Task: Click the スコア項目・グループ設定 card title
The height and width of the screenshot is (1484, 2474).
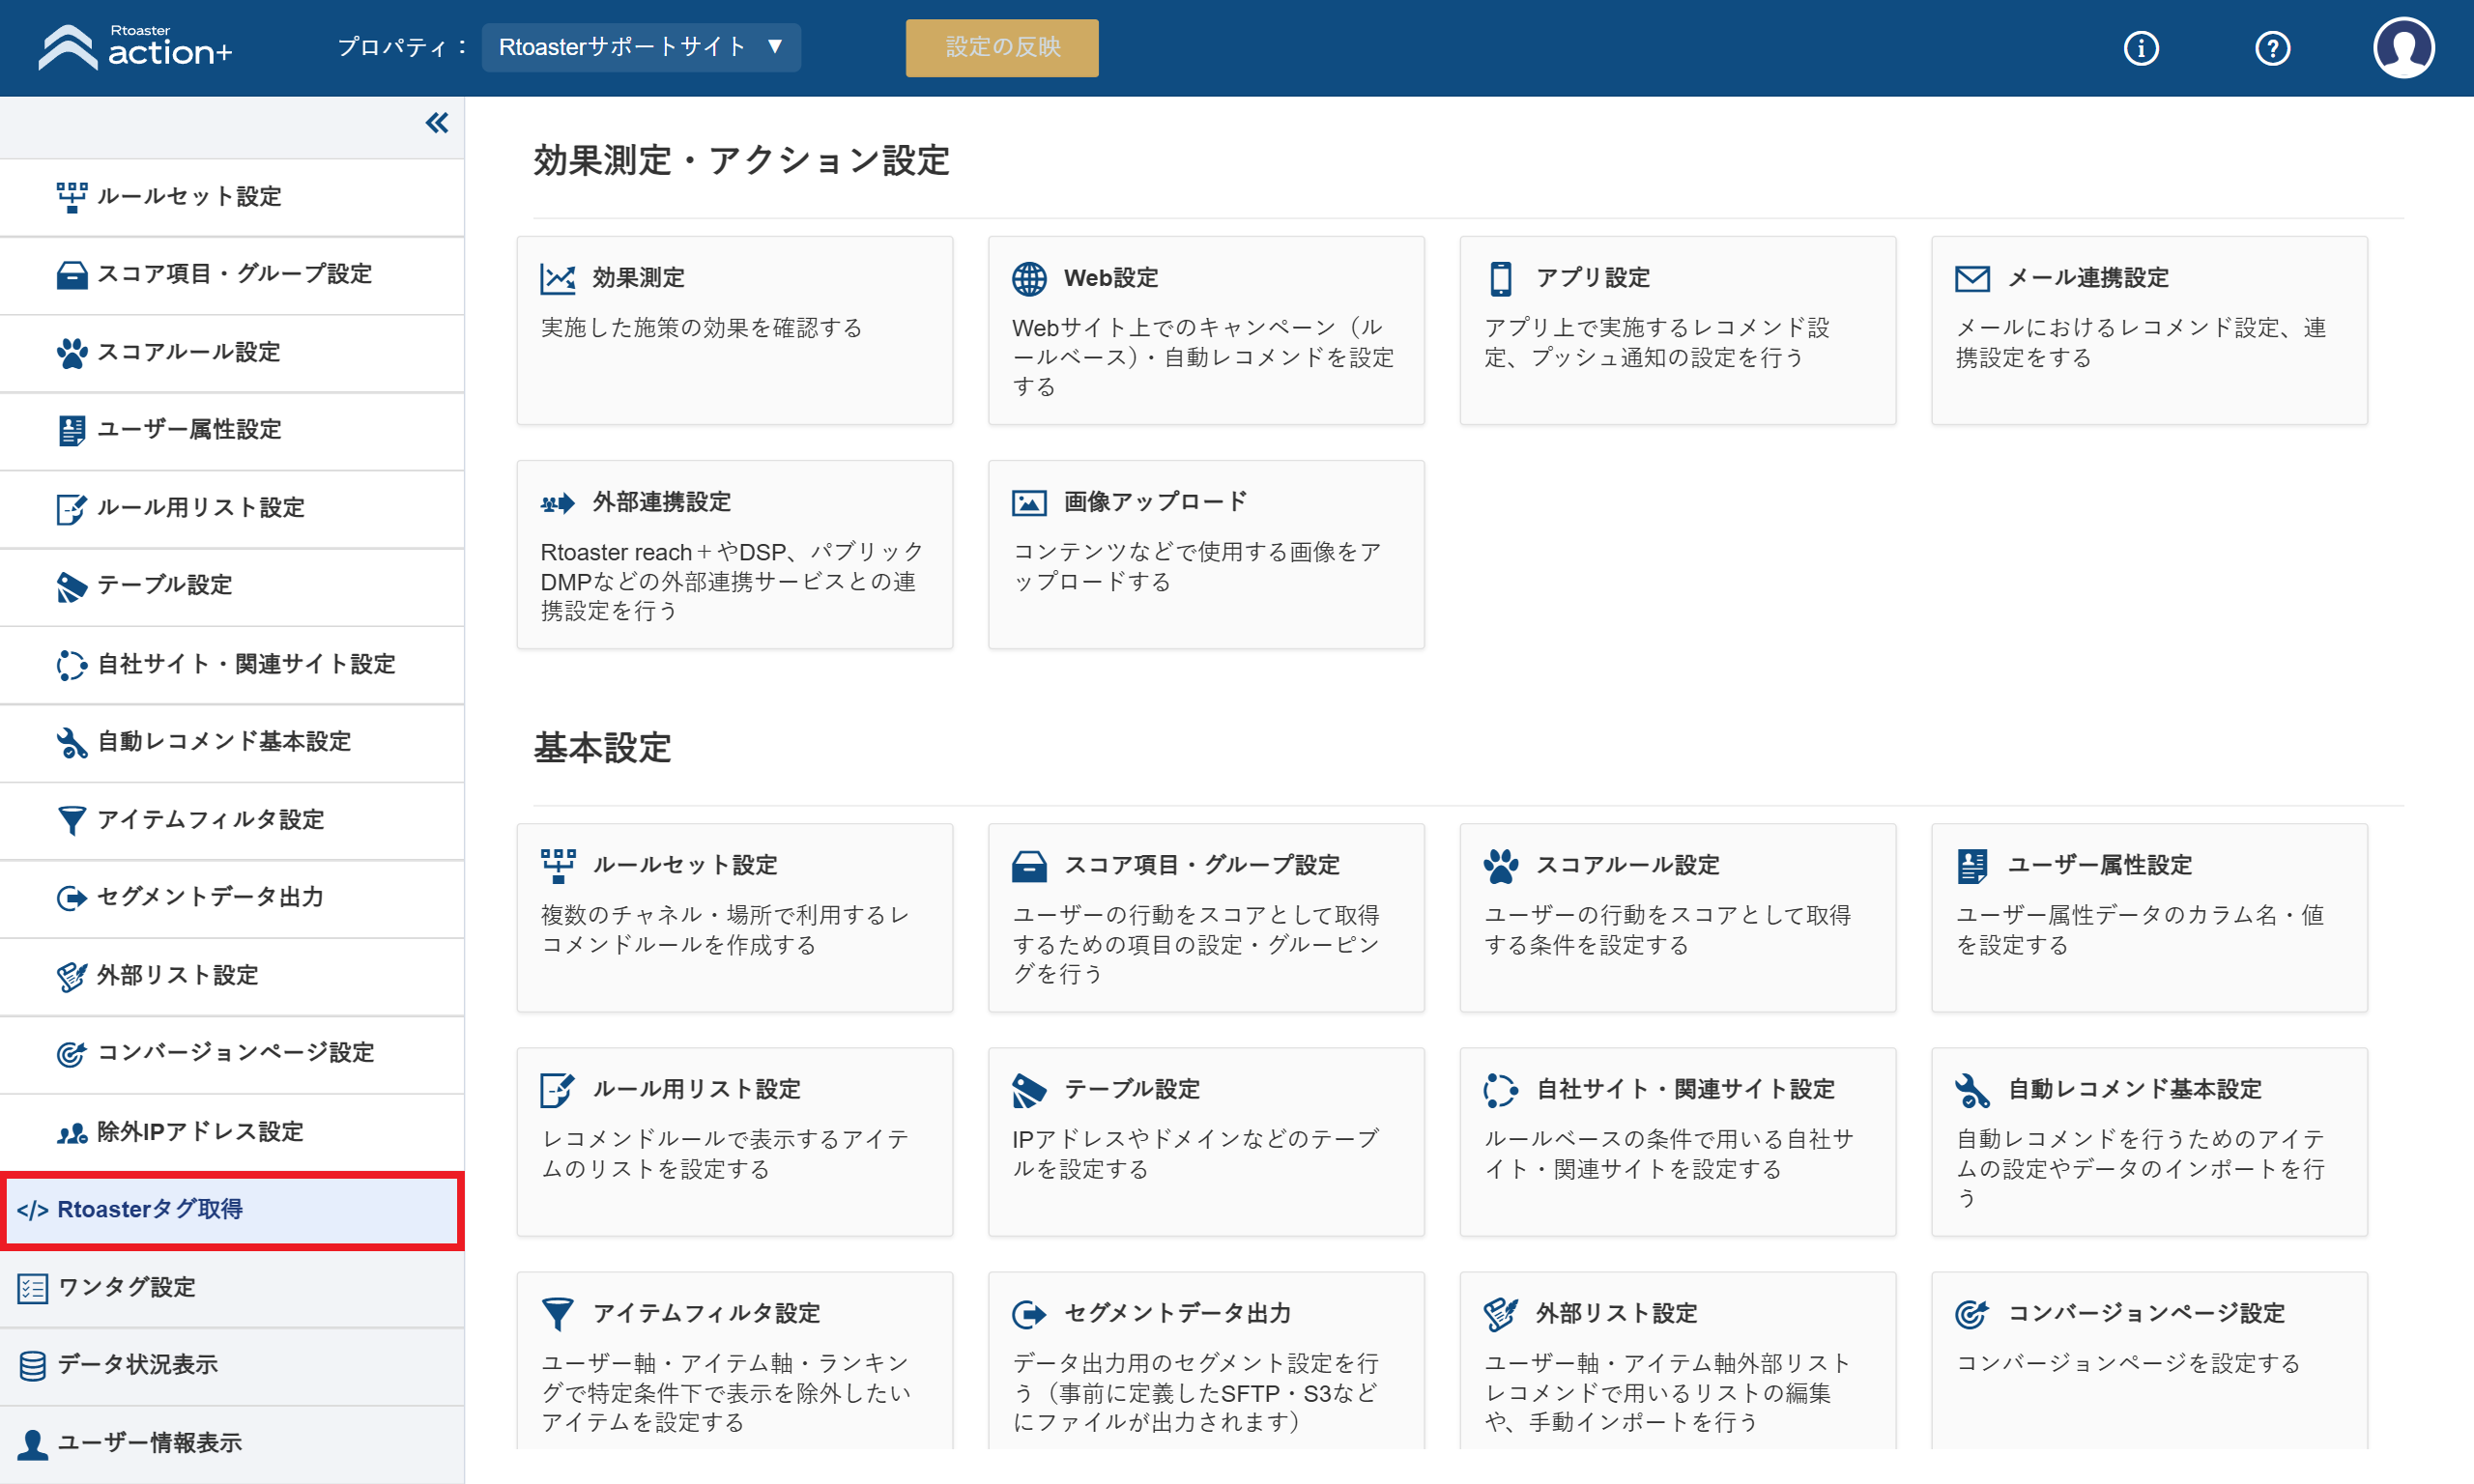Action: 1202,865
